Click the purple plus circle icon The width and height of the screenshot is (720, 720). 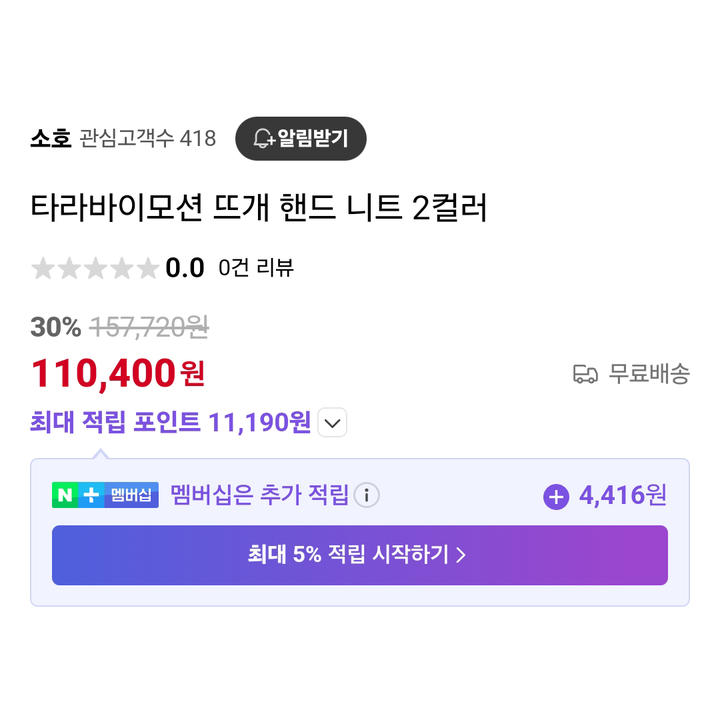click(x=556, y=496)
